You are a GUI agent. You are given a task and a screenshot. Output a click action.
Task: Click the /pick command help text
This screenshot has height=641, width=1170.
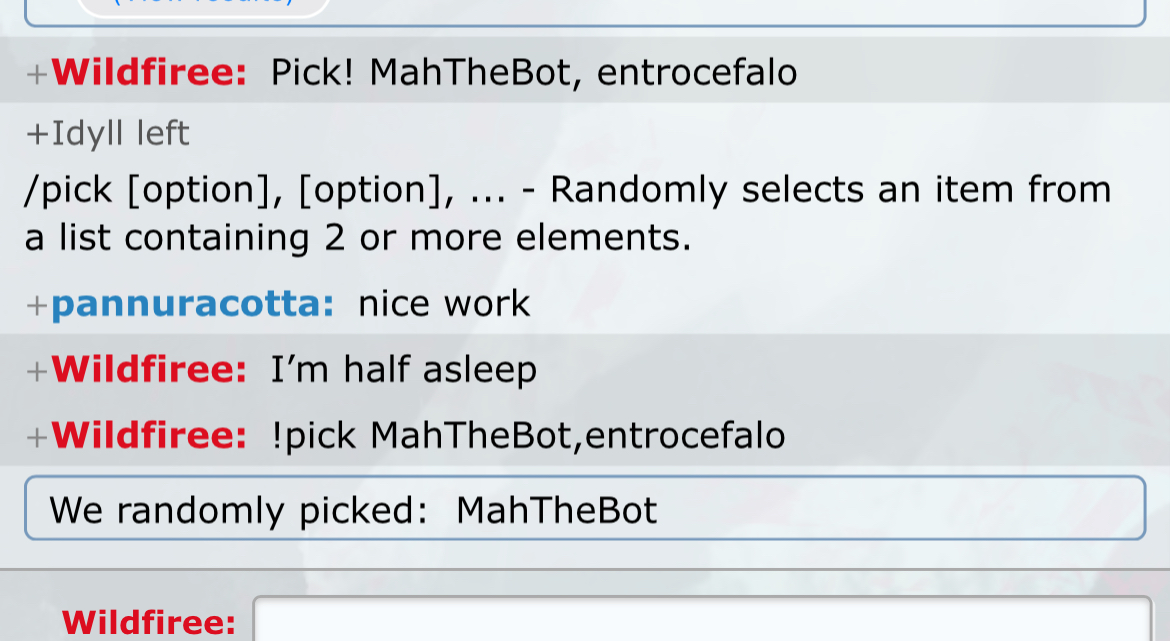point(567,213)
